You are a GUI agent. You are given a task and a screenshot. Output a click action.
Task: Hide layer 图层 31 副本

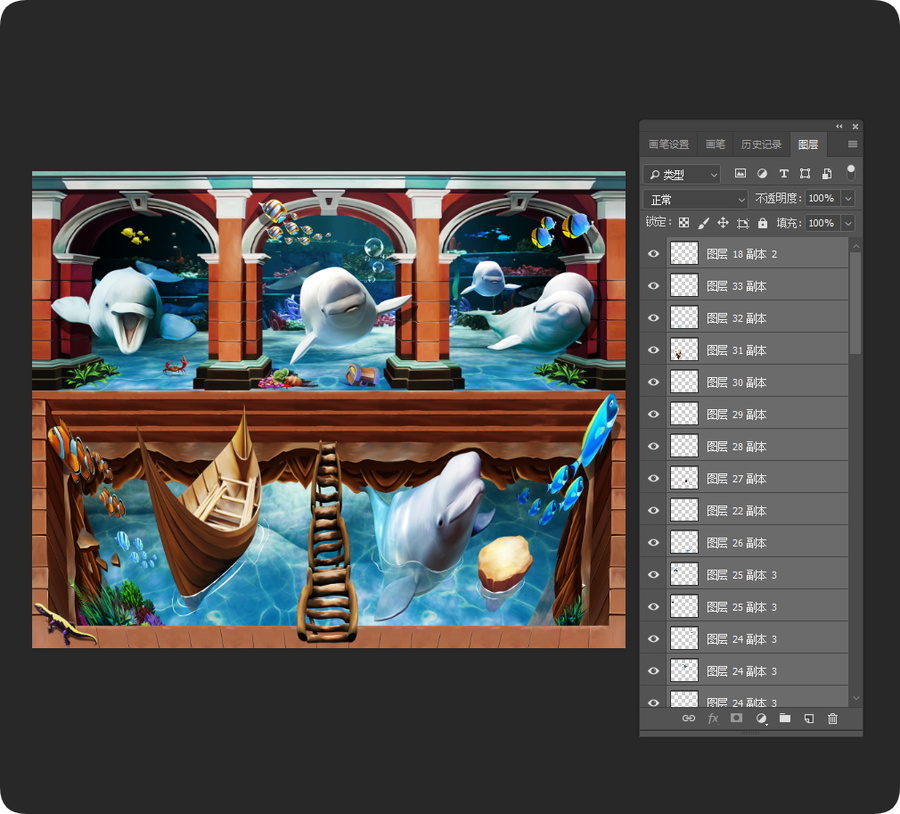pos(653,350)
